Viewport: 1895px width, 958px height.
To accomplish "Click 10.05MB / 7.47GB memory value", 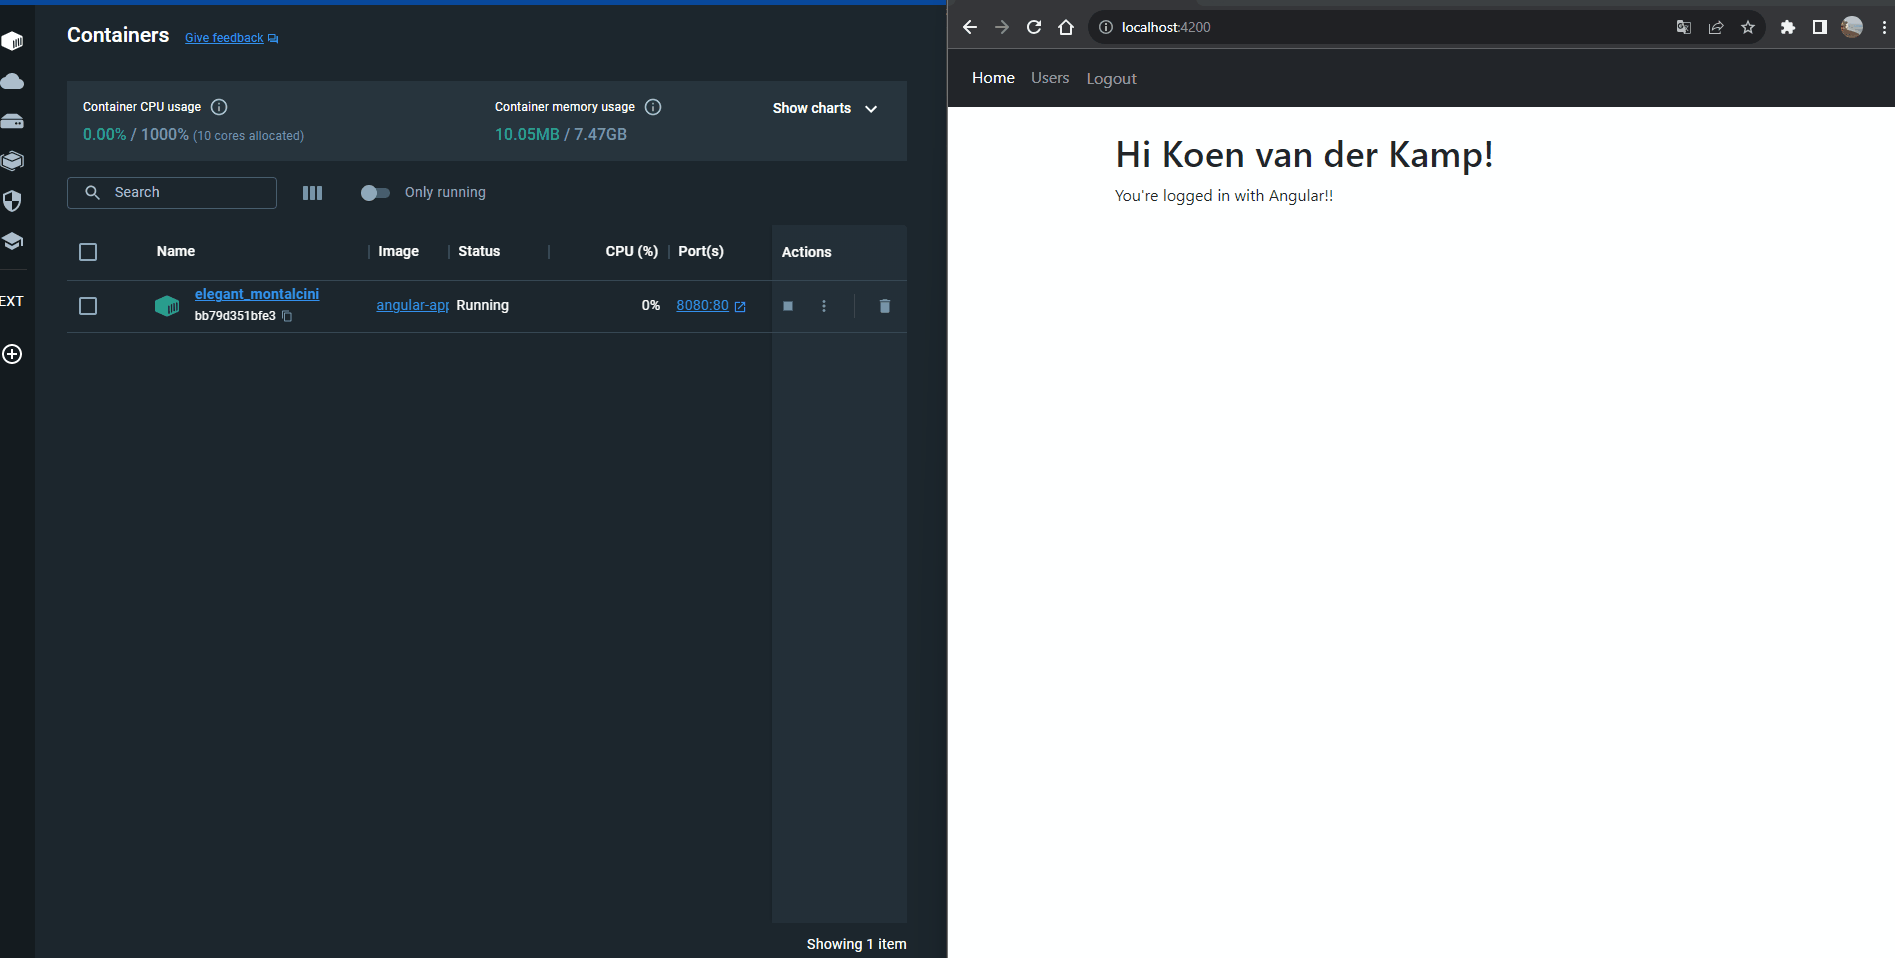I will (561, 135).
